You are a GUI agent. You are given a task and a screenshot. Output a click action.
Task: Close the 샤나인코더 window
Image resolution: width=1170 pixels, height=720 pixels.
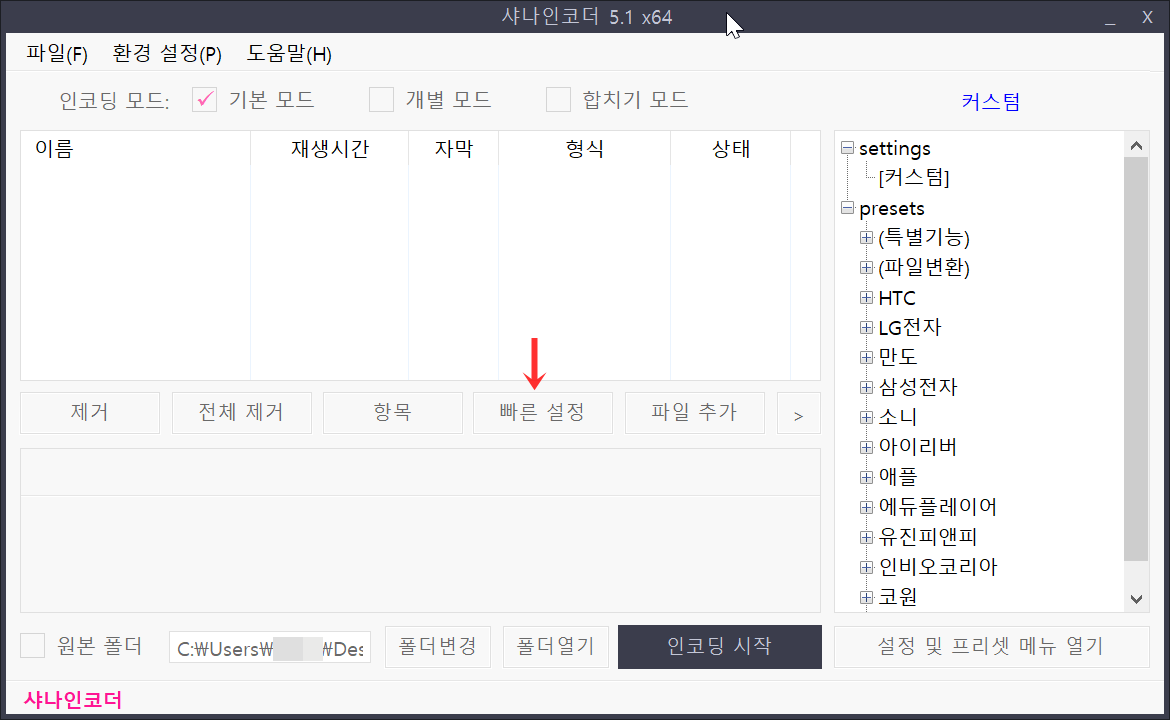click(1147, 17)
